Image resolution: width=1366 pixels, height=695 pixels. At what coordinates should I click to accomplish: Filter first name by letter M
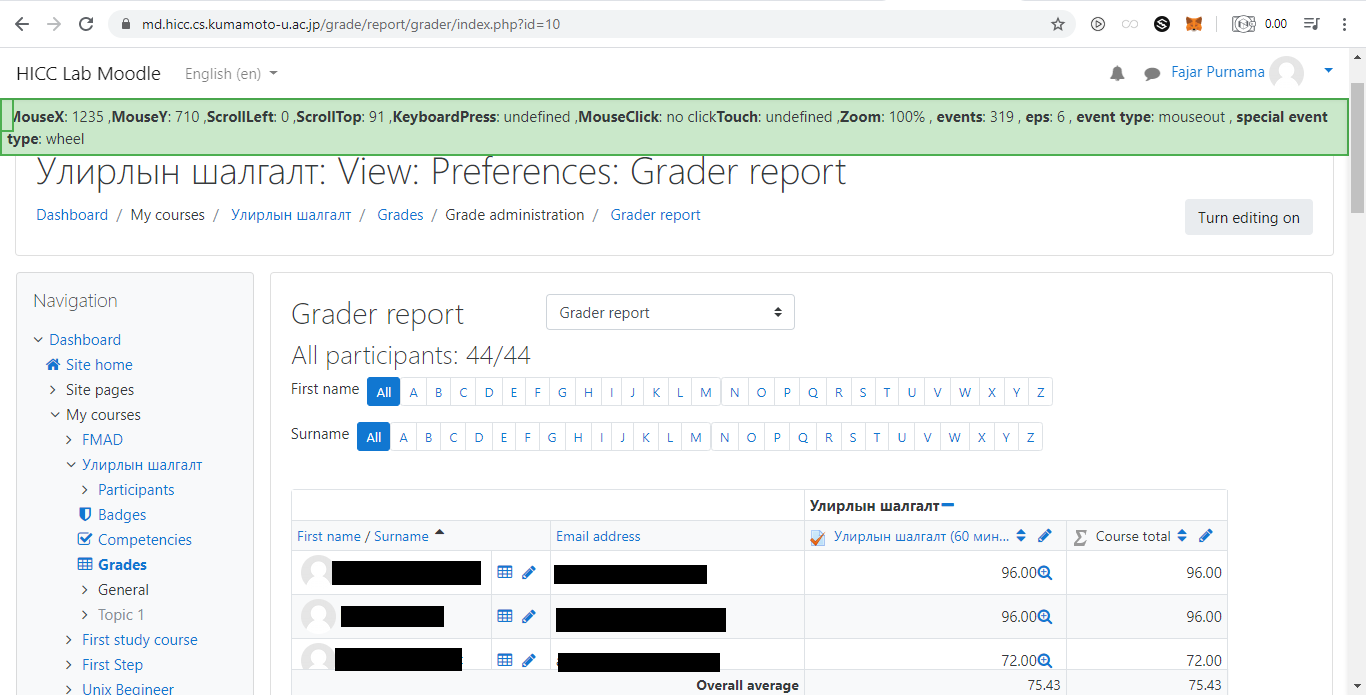click(x=706, y=392)
